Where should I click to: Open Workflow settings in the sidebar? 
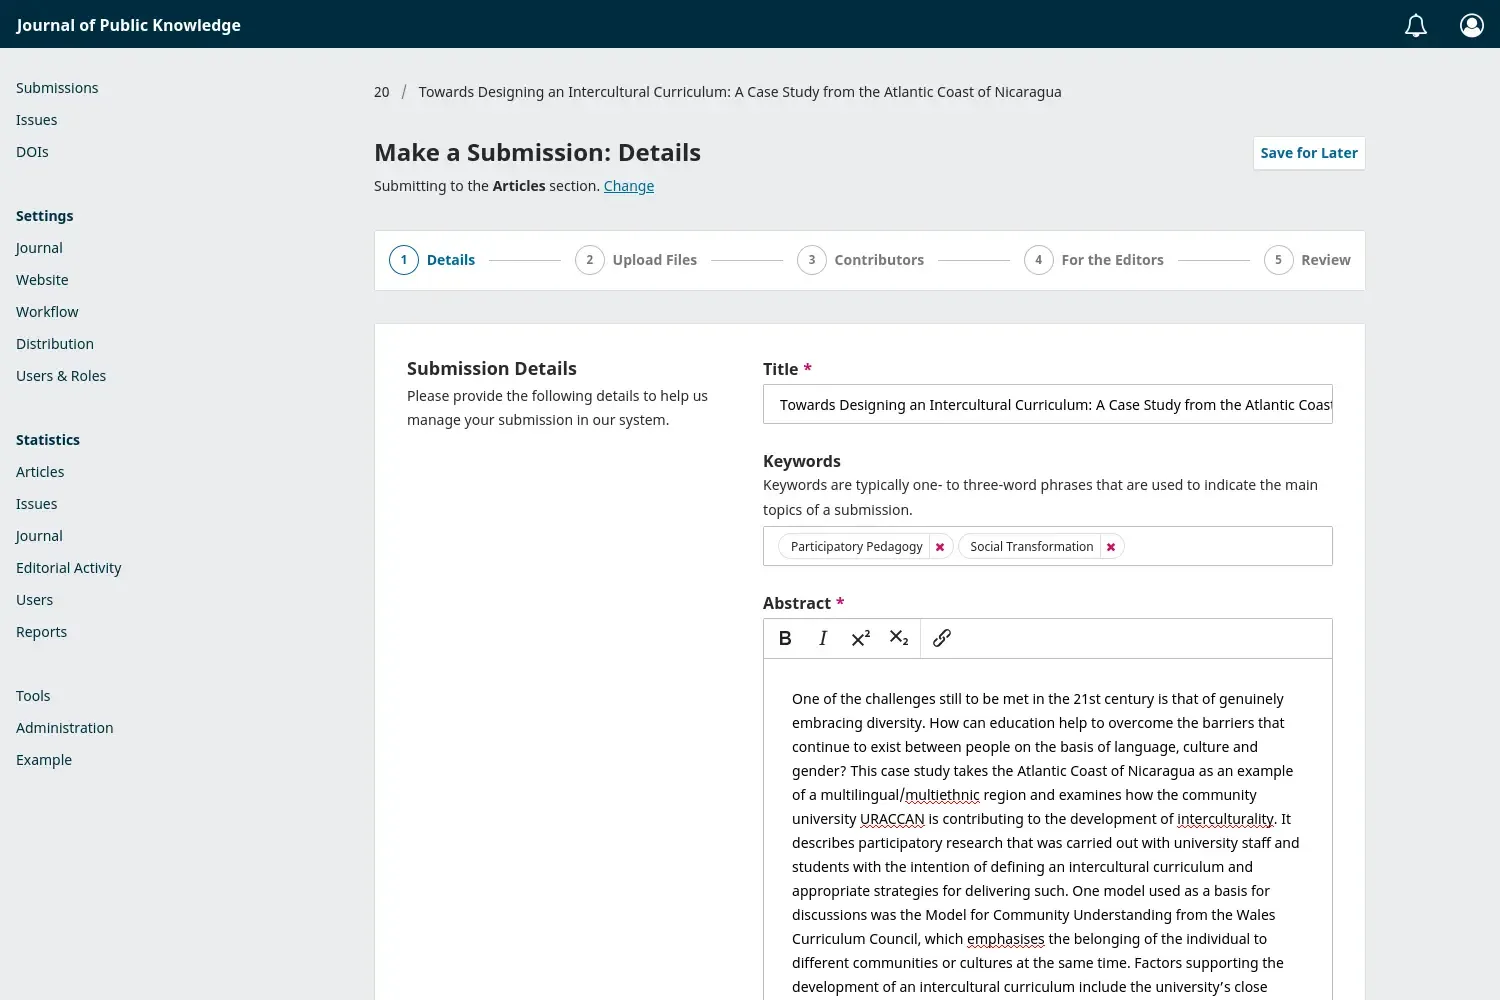[x=47, y=311]
